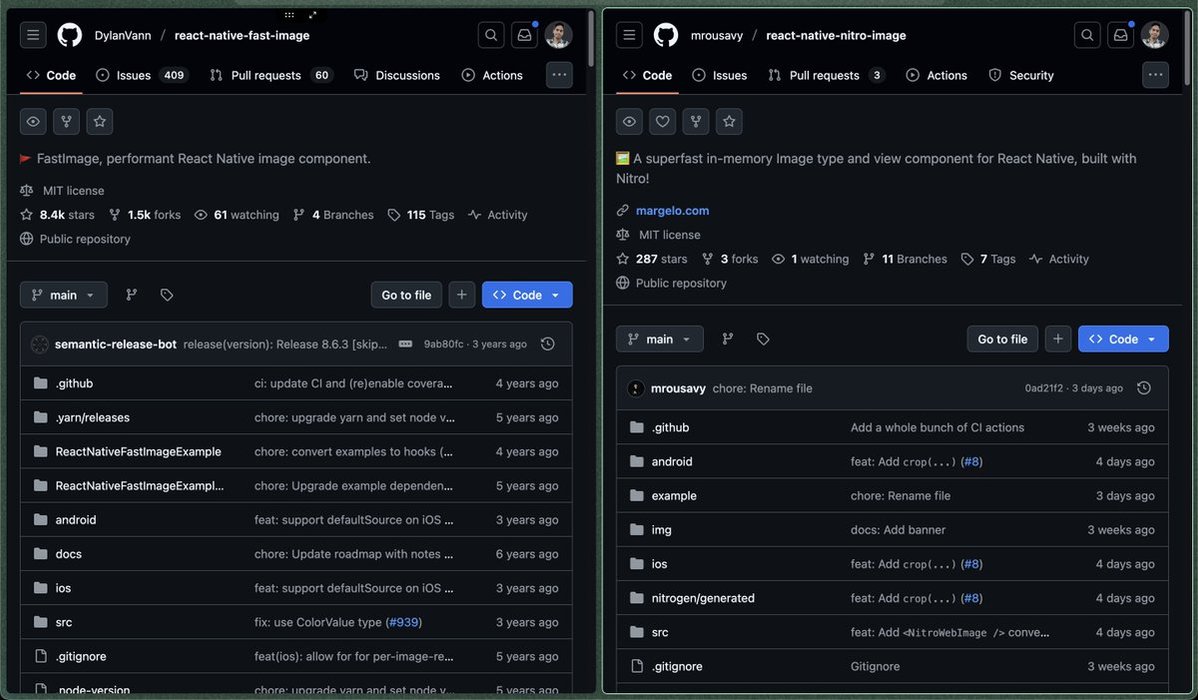Image resolution: width=1198 pixels, height=700 pixels.
Task: Open ReactNativeFastImageExample folder
Action: tap(138, 452)
